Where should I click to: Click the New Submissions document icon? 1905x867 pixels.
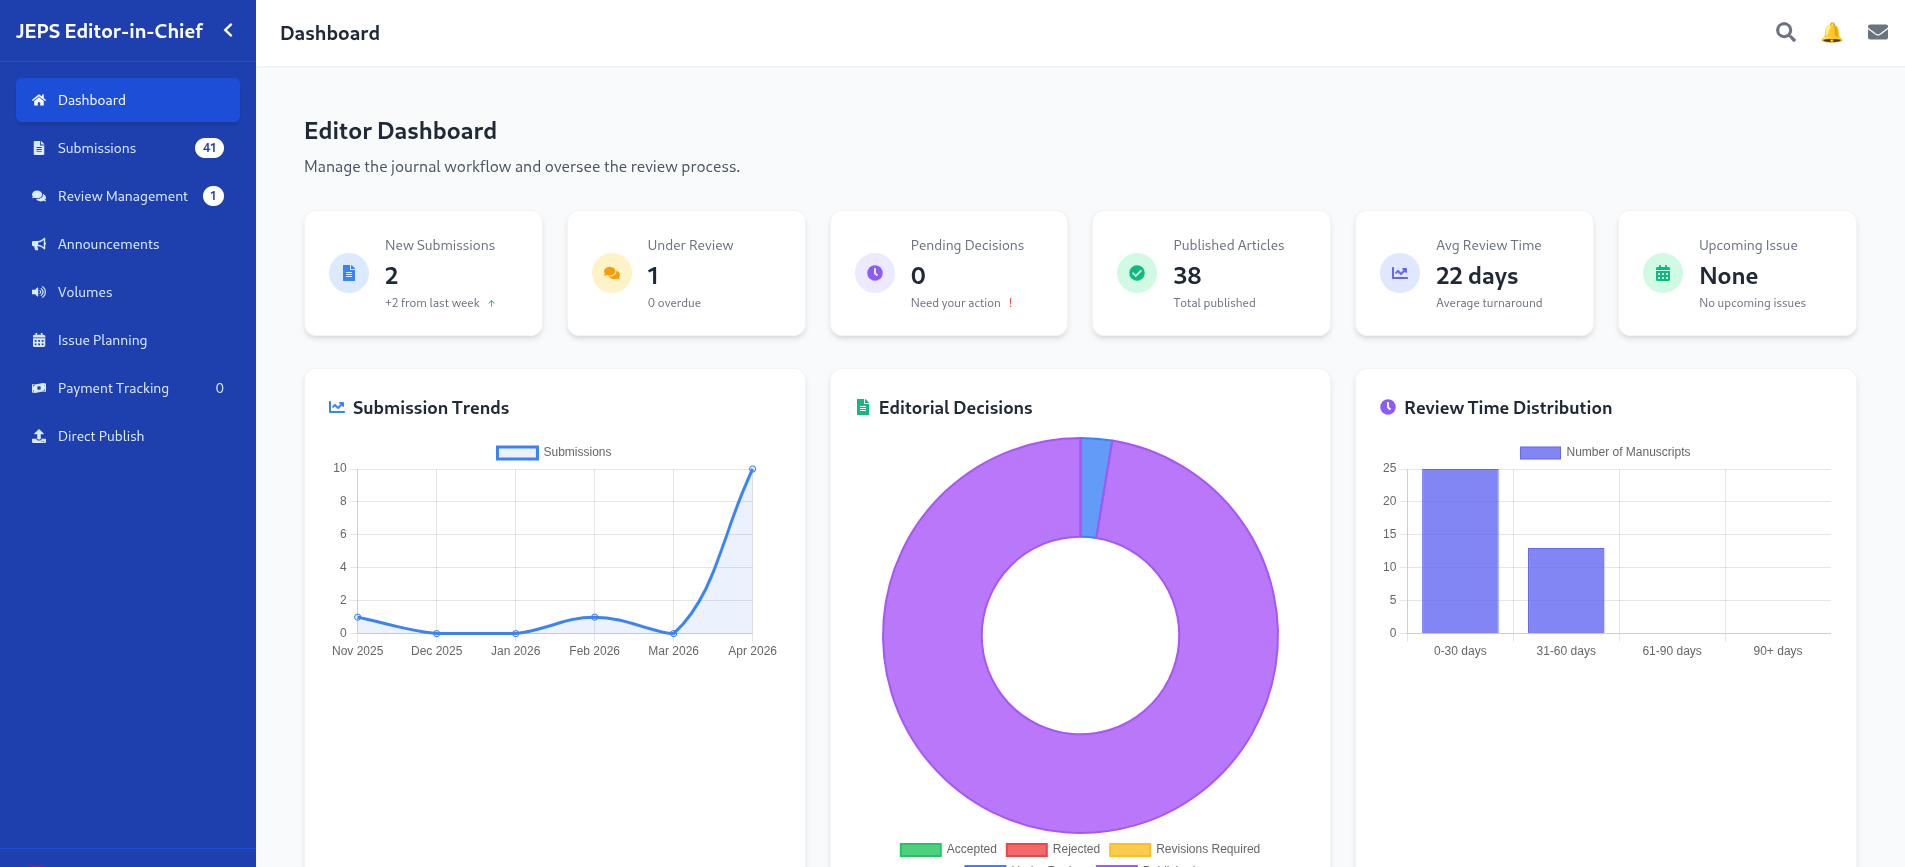coord(349,273)
